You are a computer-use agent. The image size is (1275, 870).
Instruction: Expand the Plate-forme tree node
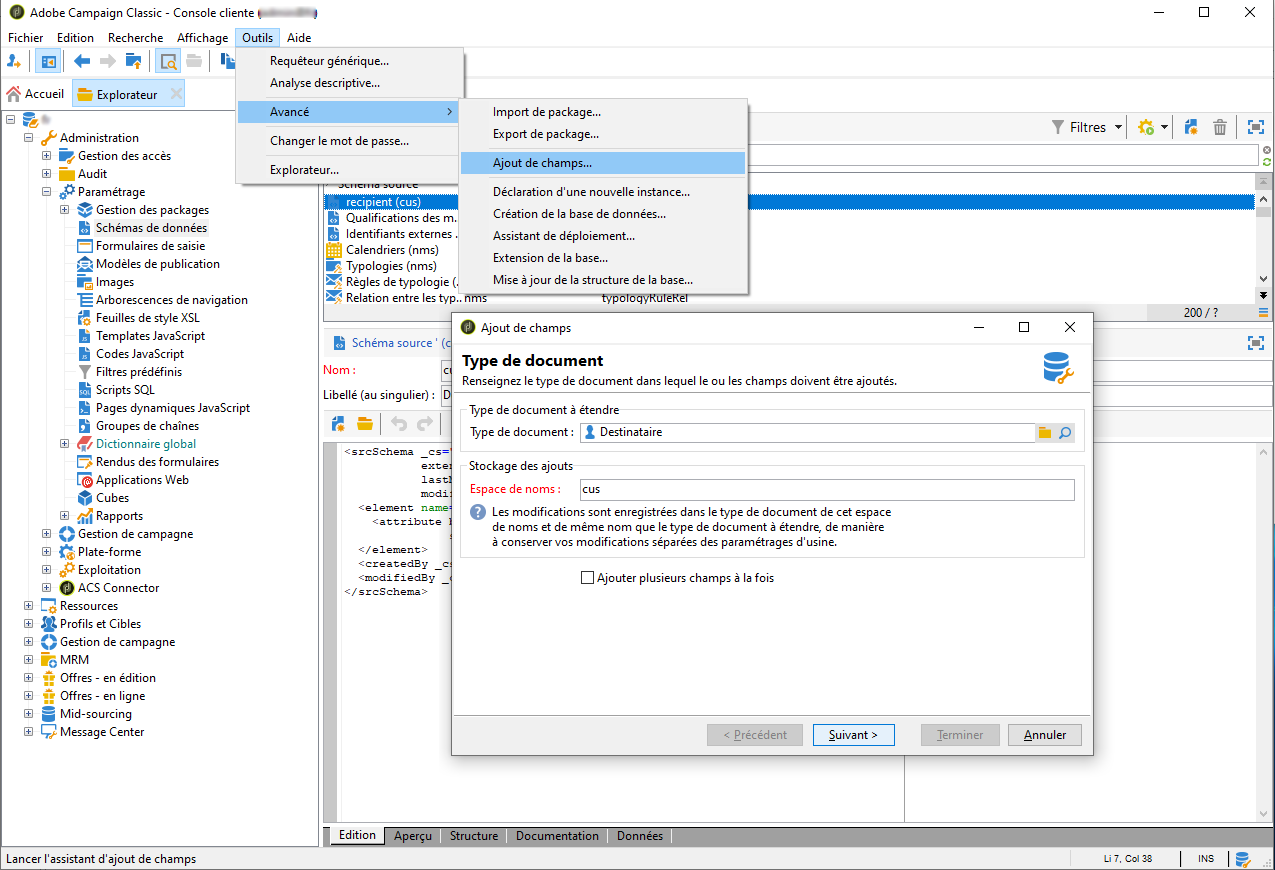click(x=47, y=552)
